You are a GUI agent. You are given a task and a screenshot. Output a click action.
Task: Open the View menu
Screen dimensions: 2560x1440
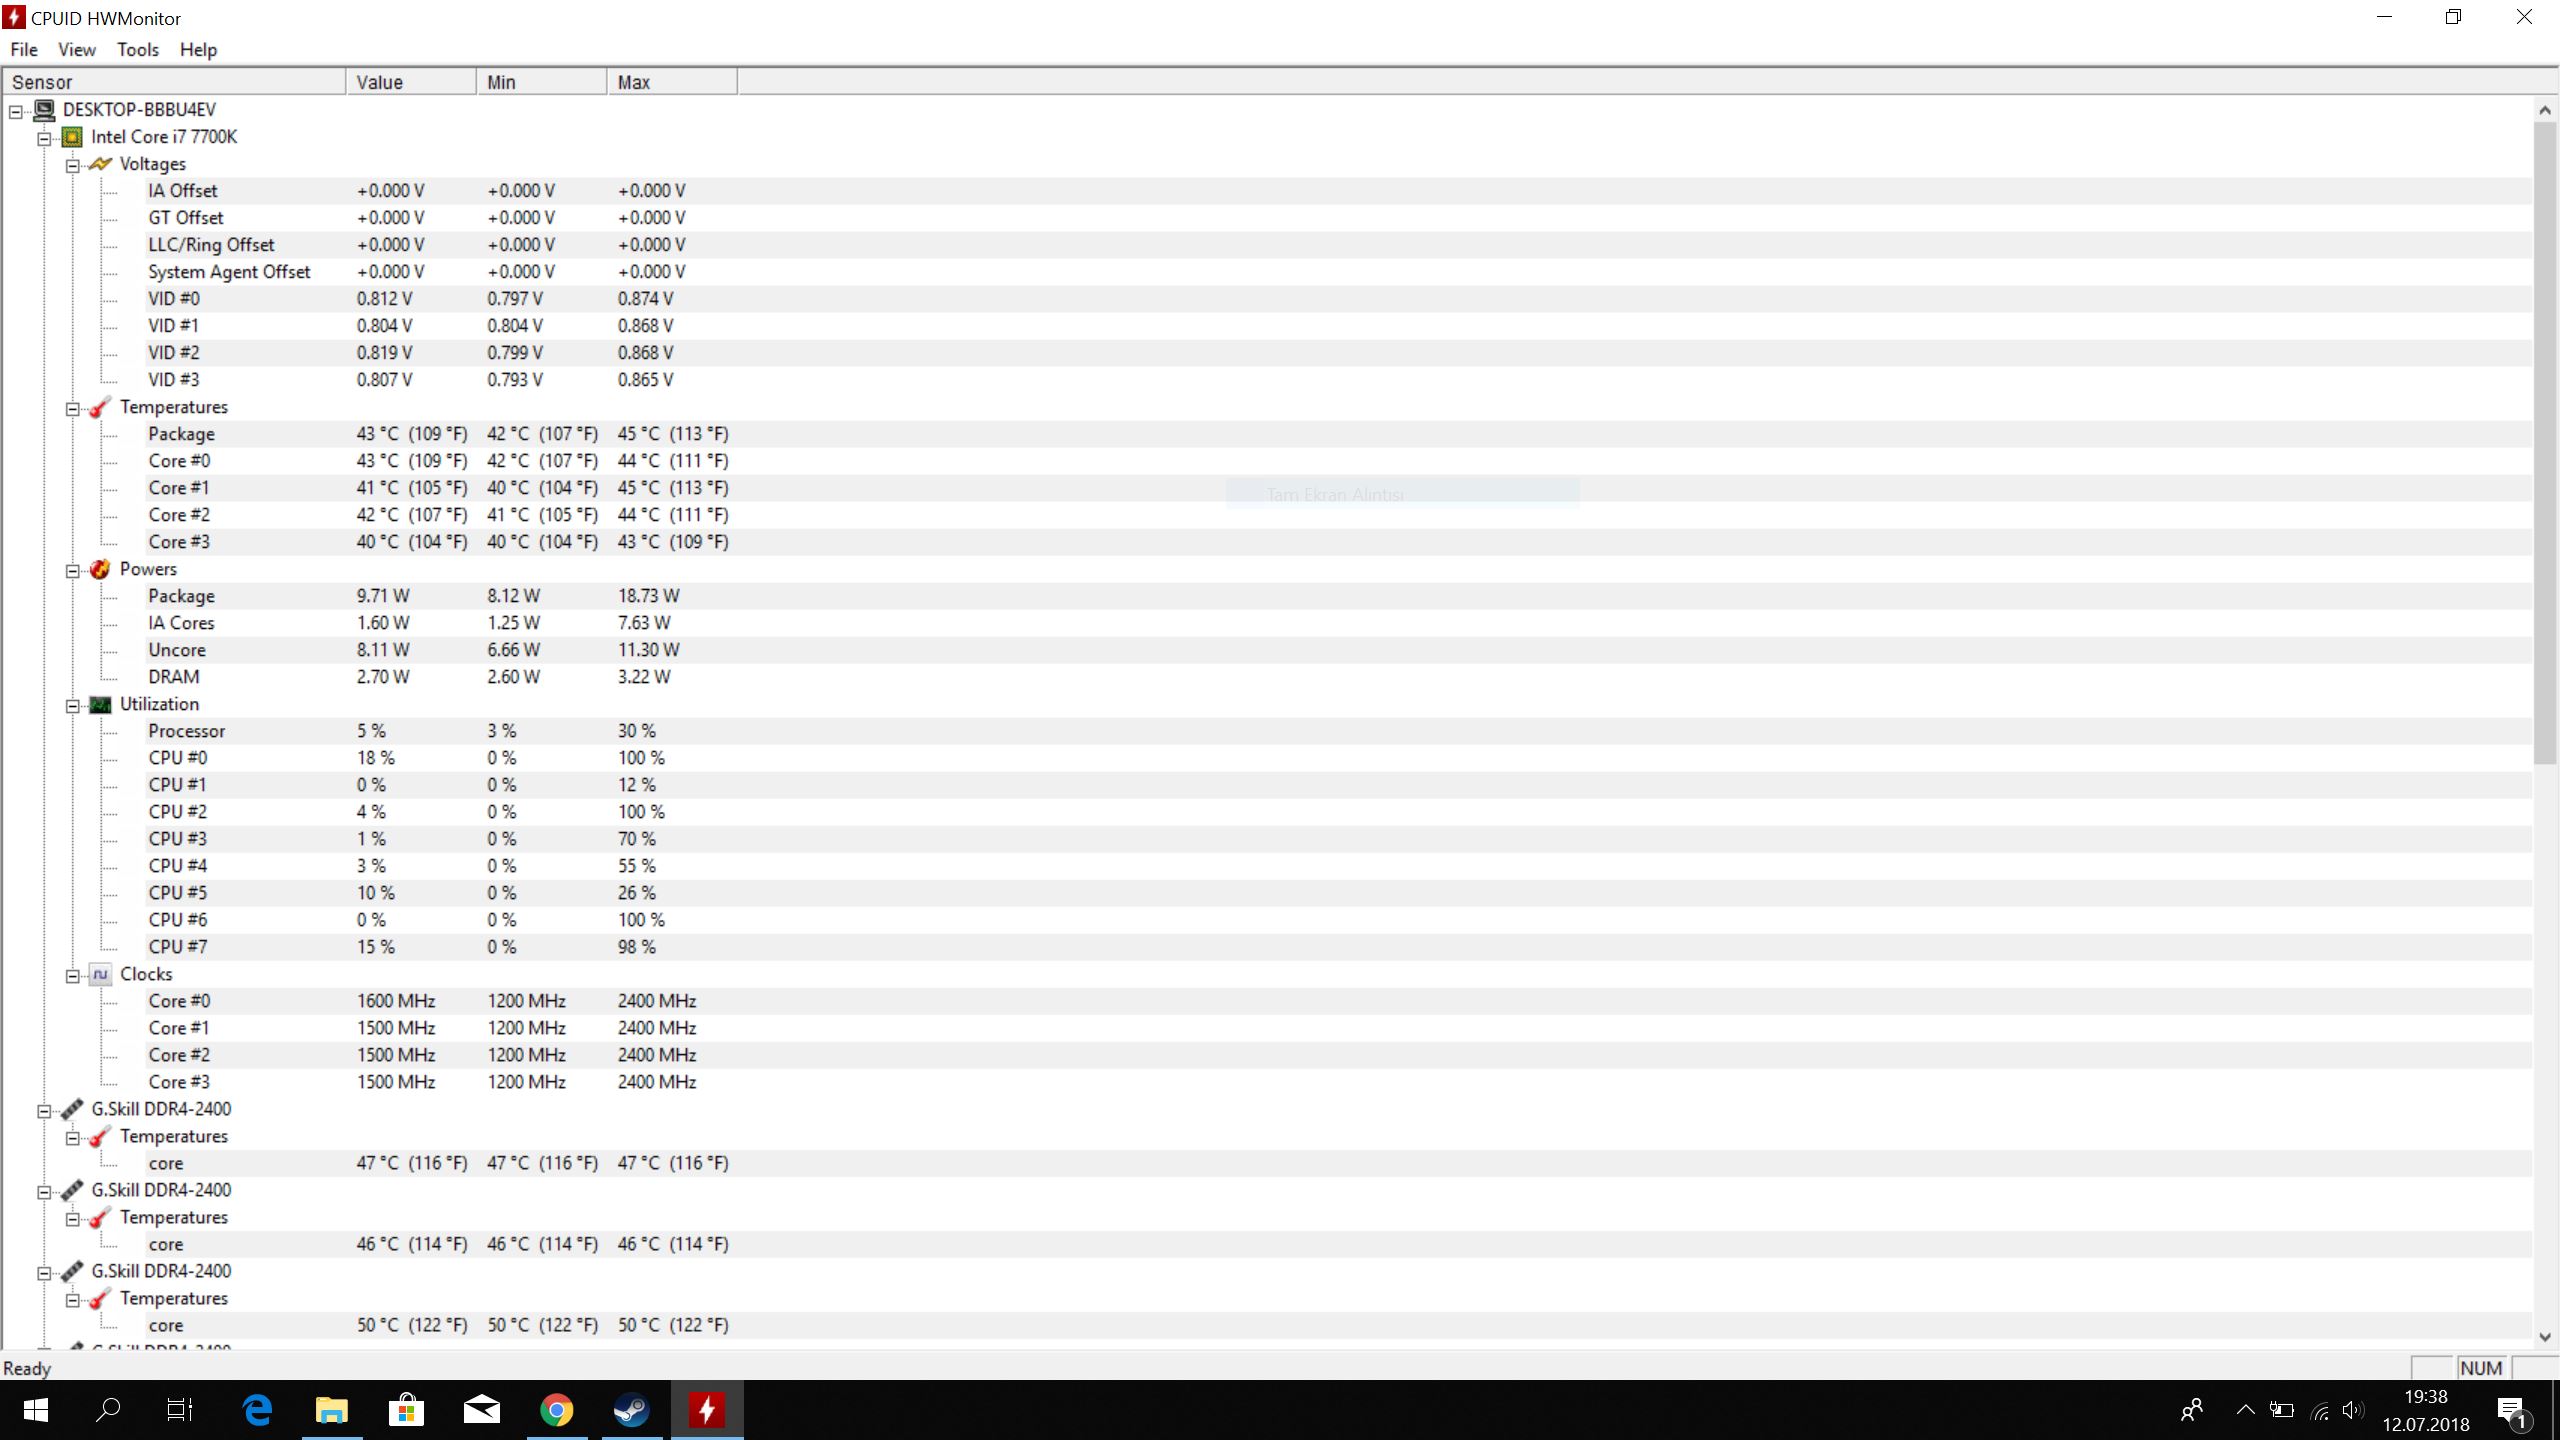click(76, 50)
